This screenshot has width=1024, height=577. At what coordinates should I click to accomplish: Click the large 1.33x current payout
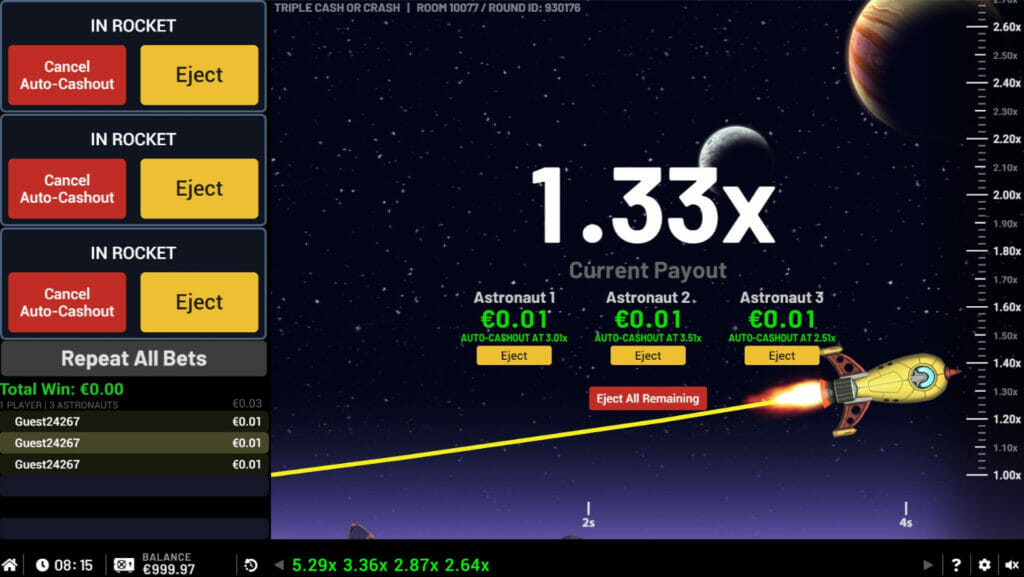pyautogui.click(x=653, y=205)
